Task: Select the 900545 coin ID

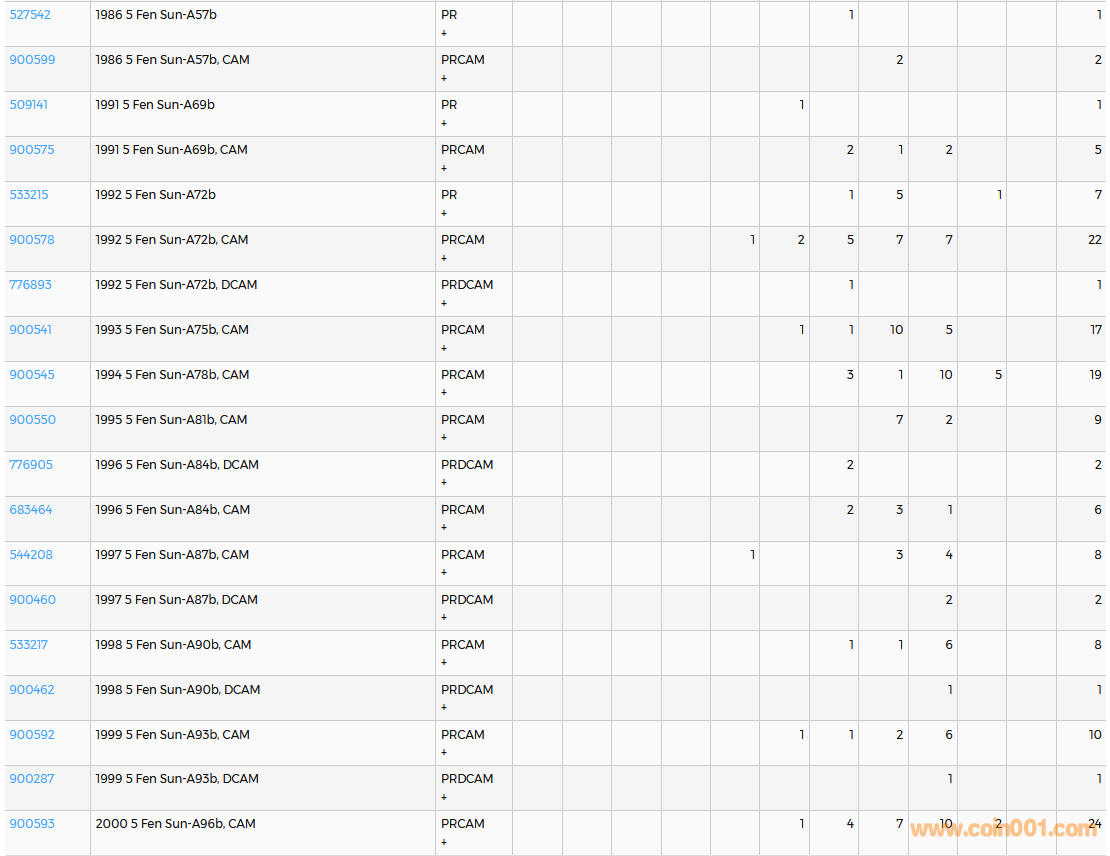Action: click(32, 375)
